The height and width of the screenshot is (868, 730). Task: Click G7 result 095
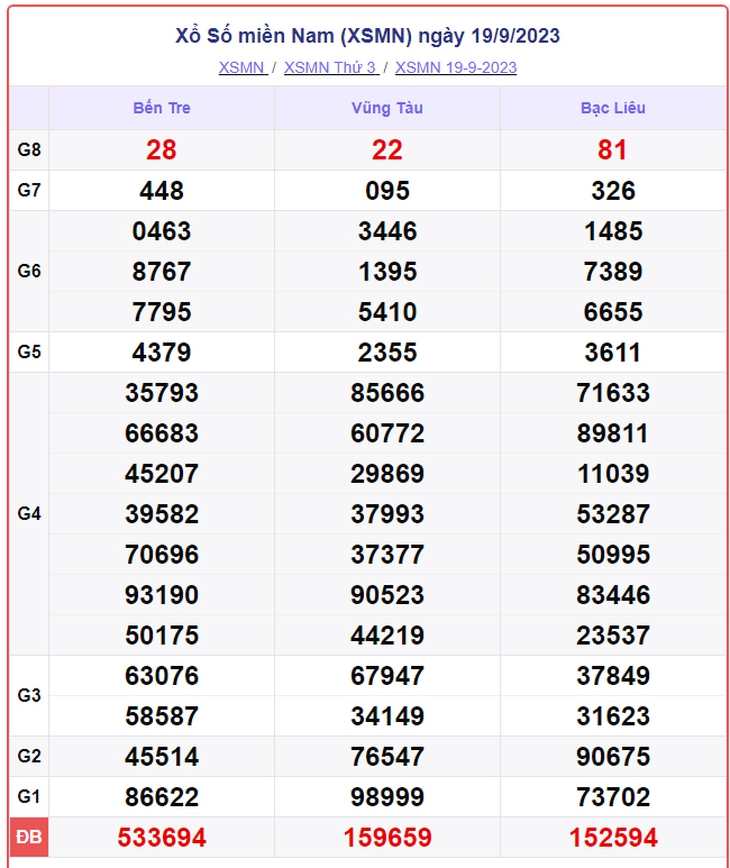click(x=387, y=191)
